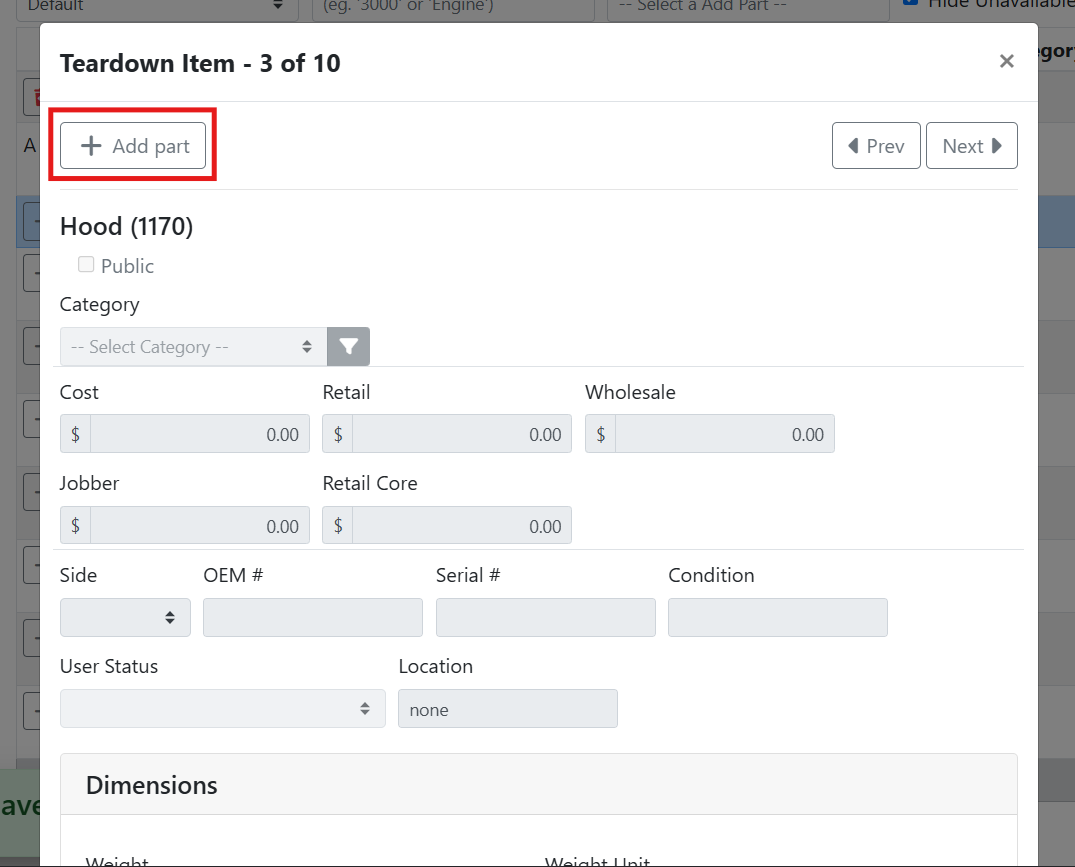
Task: Go to the previous teardown item
Action: tap(876, 146)
